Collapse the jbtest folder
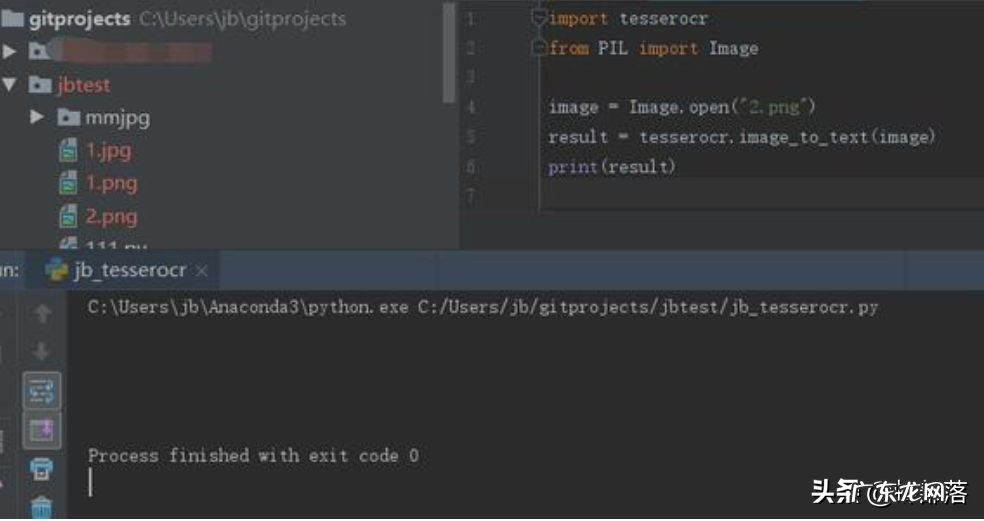 pos(10,85)
